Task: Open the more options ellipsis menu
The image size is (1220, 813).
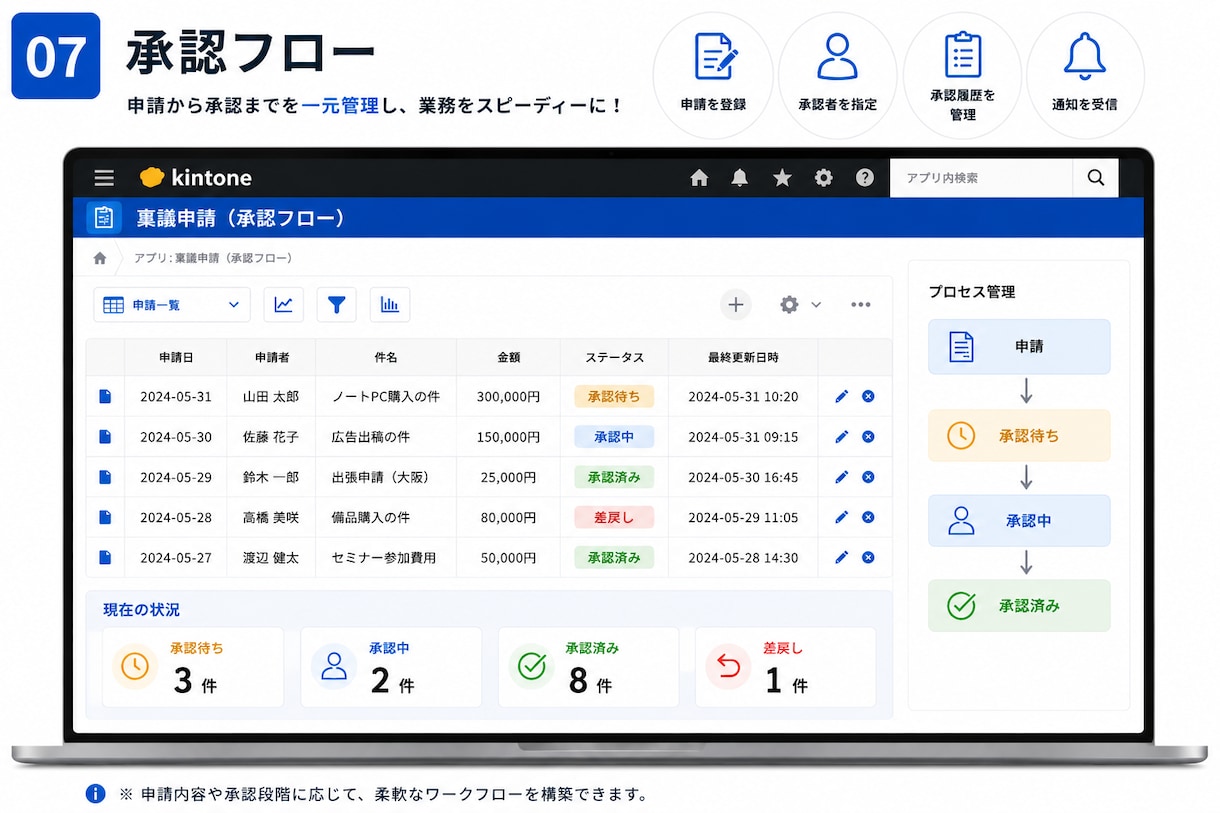Action: click(861, 305)
